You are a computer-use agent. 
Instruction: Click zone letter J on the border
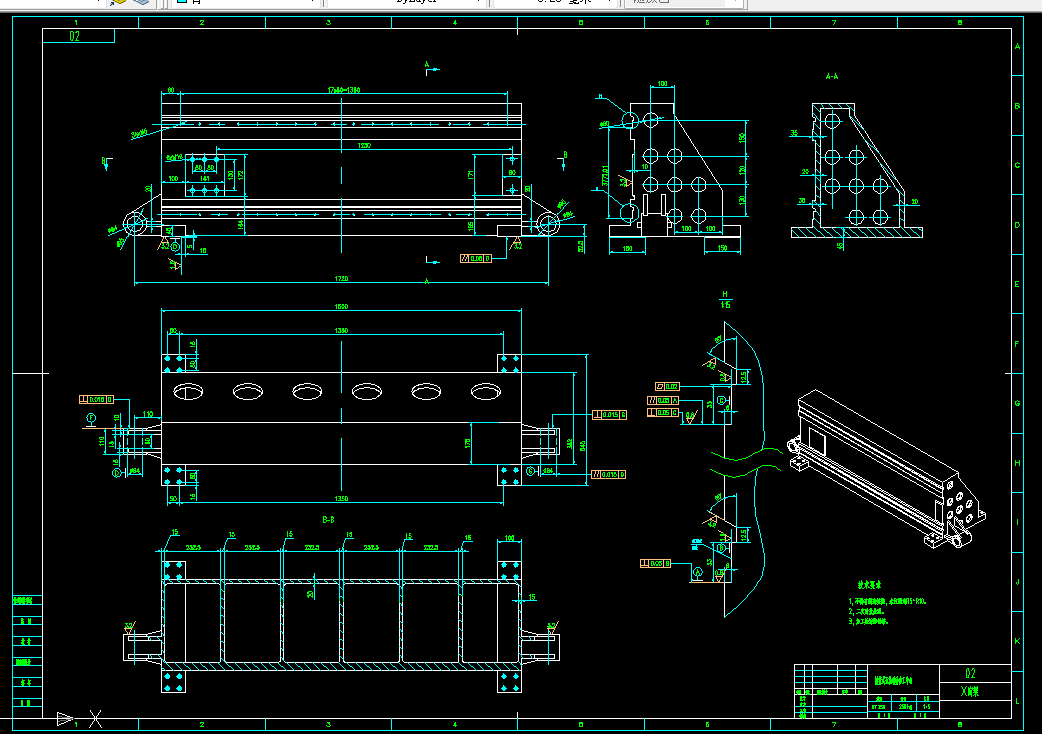[1017, 582]
